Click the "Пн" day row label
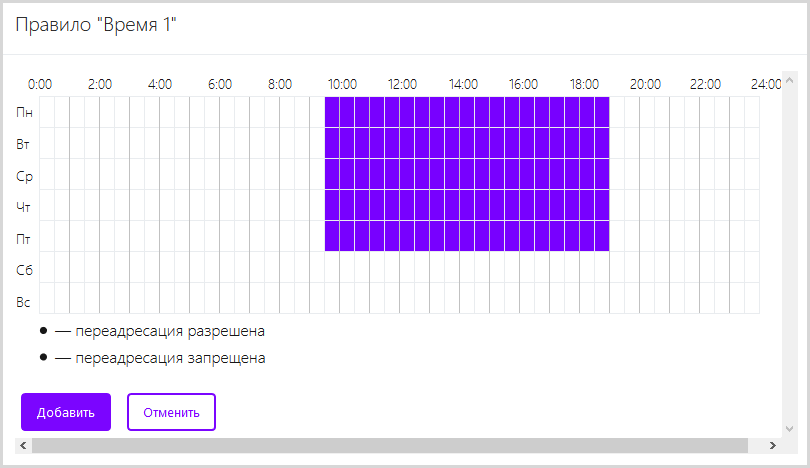 pos(23,113)
